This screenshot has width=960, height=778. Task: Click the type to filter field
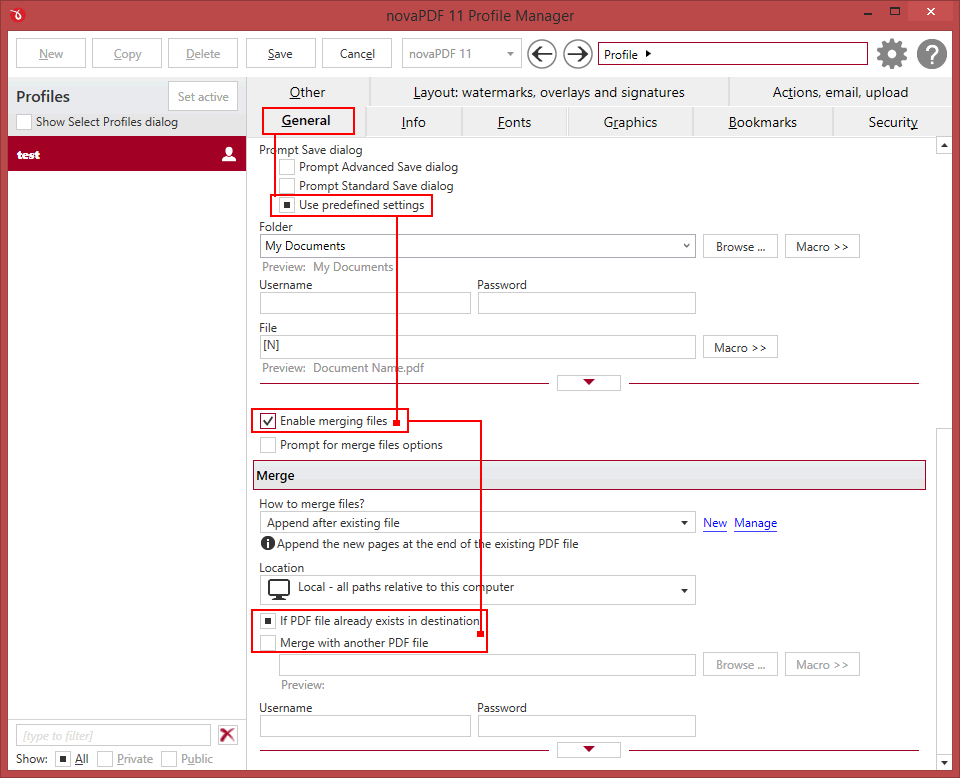tap(113, 735)
